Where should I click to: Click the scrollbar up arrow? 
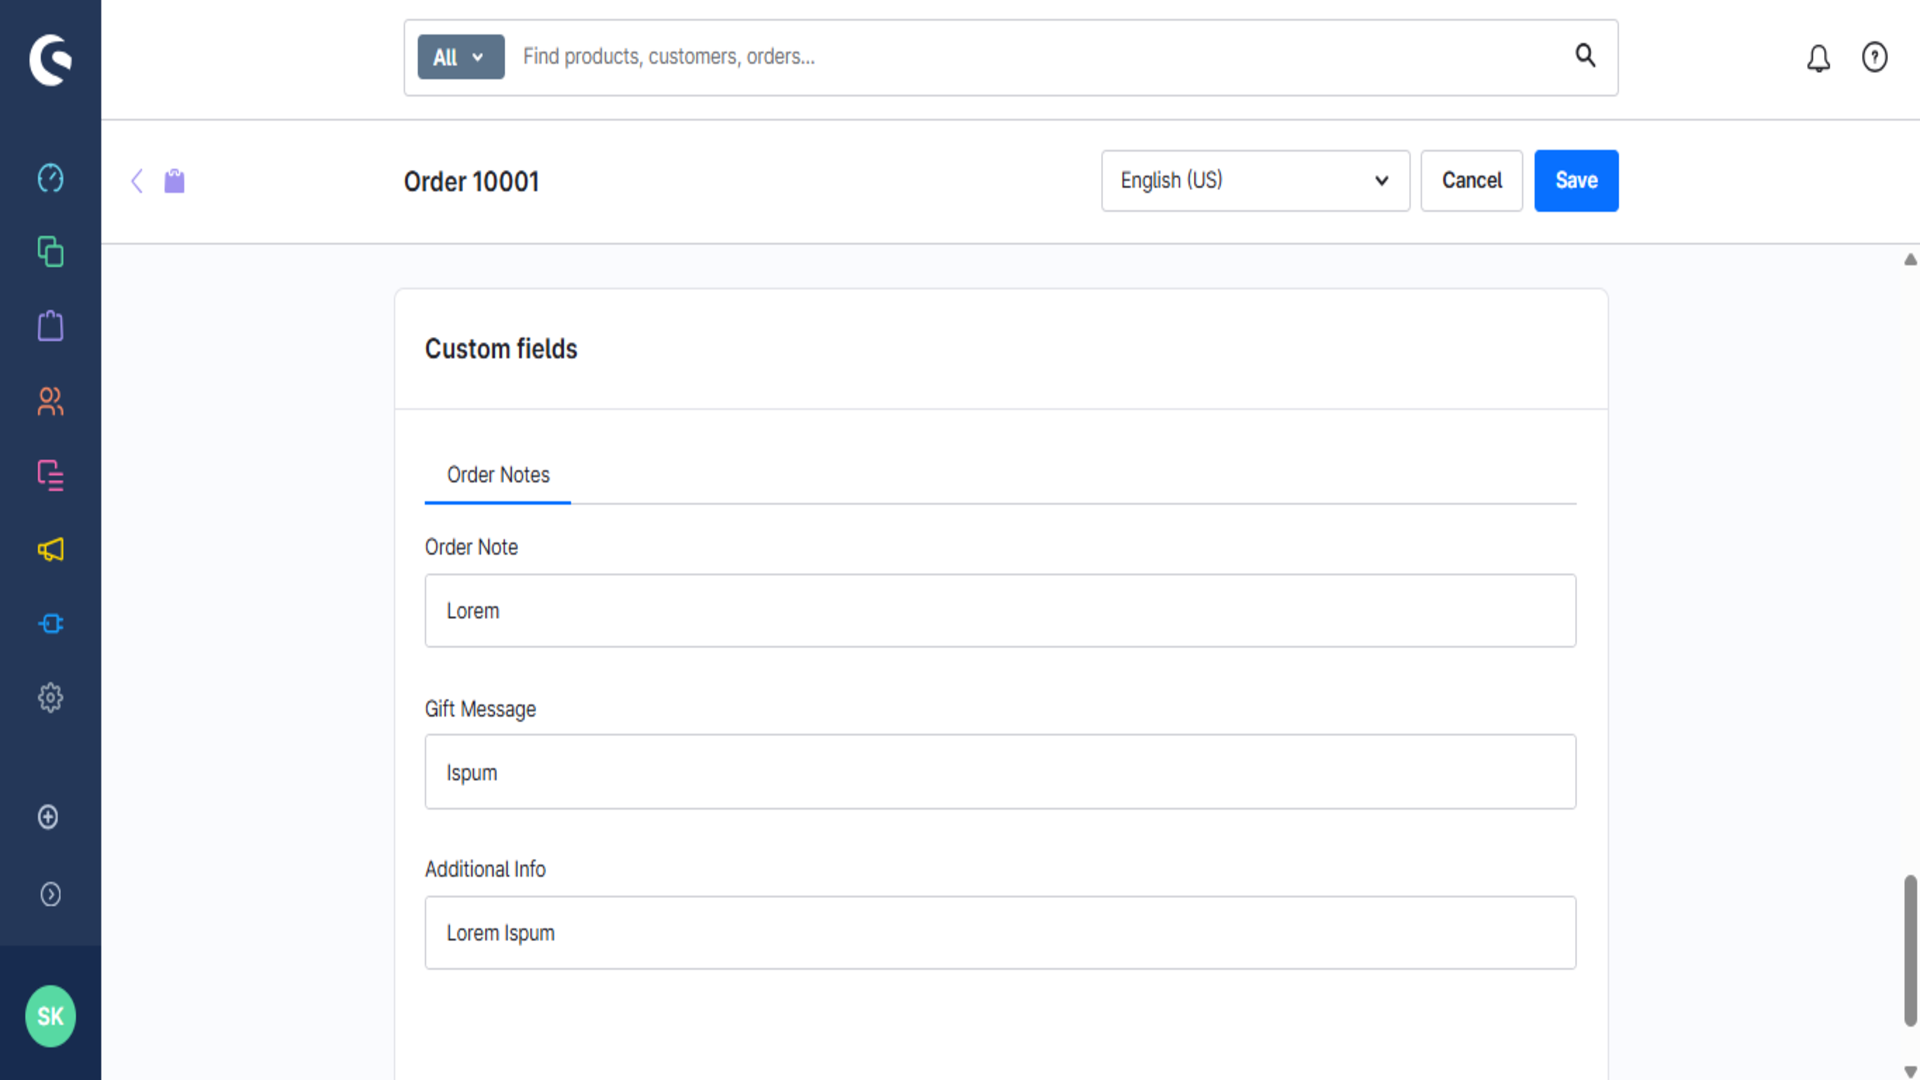click(1910, 259)
